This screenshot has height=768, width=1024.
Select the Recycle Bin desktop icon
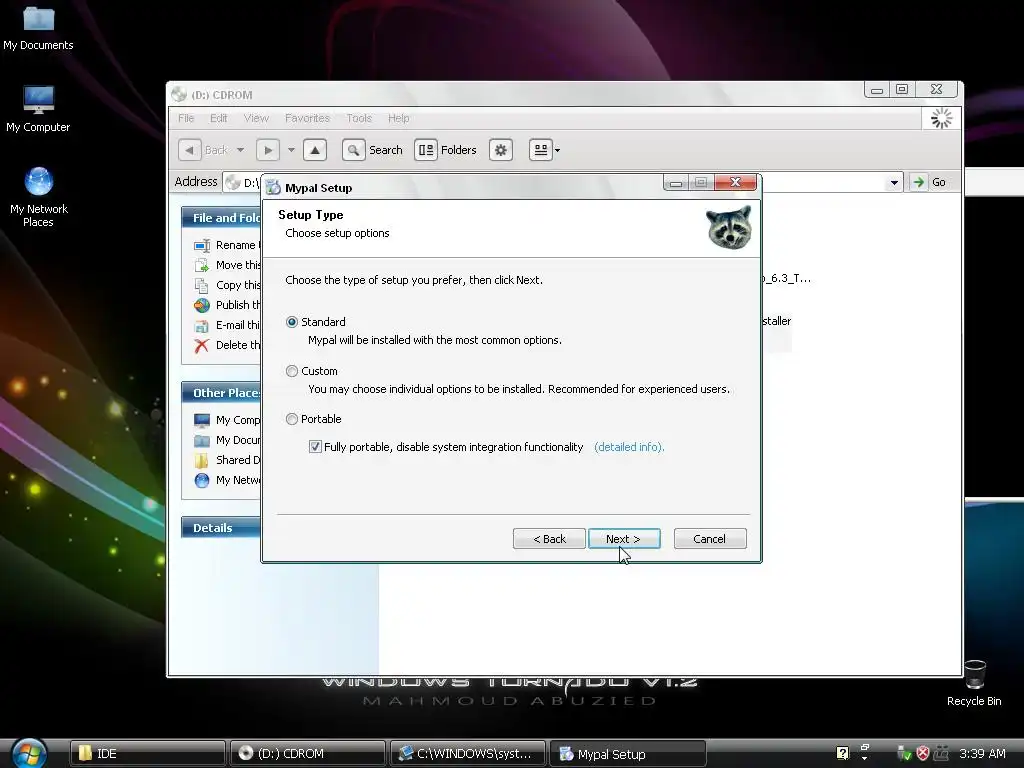tap(974, 683)
